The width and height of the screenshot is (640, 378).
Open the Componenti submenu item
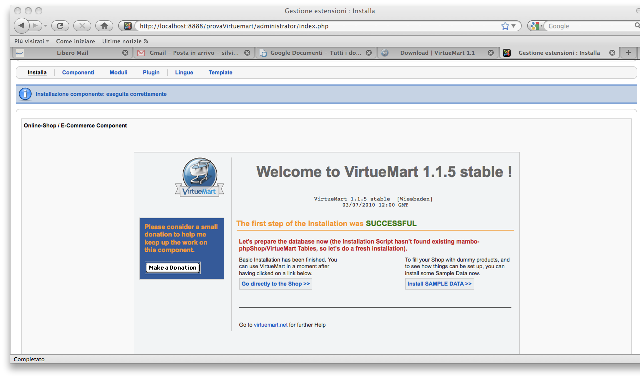[x=78, y=72]
